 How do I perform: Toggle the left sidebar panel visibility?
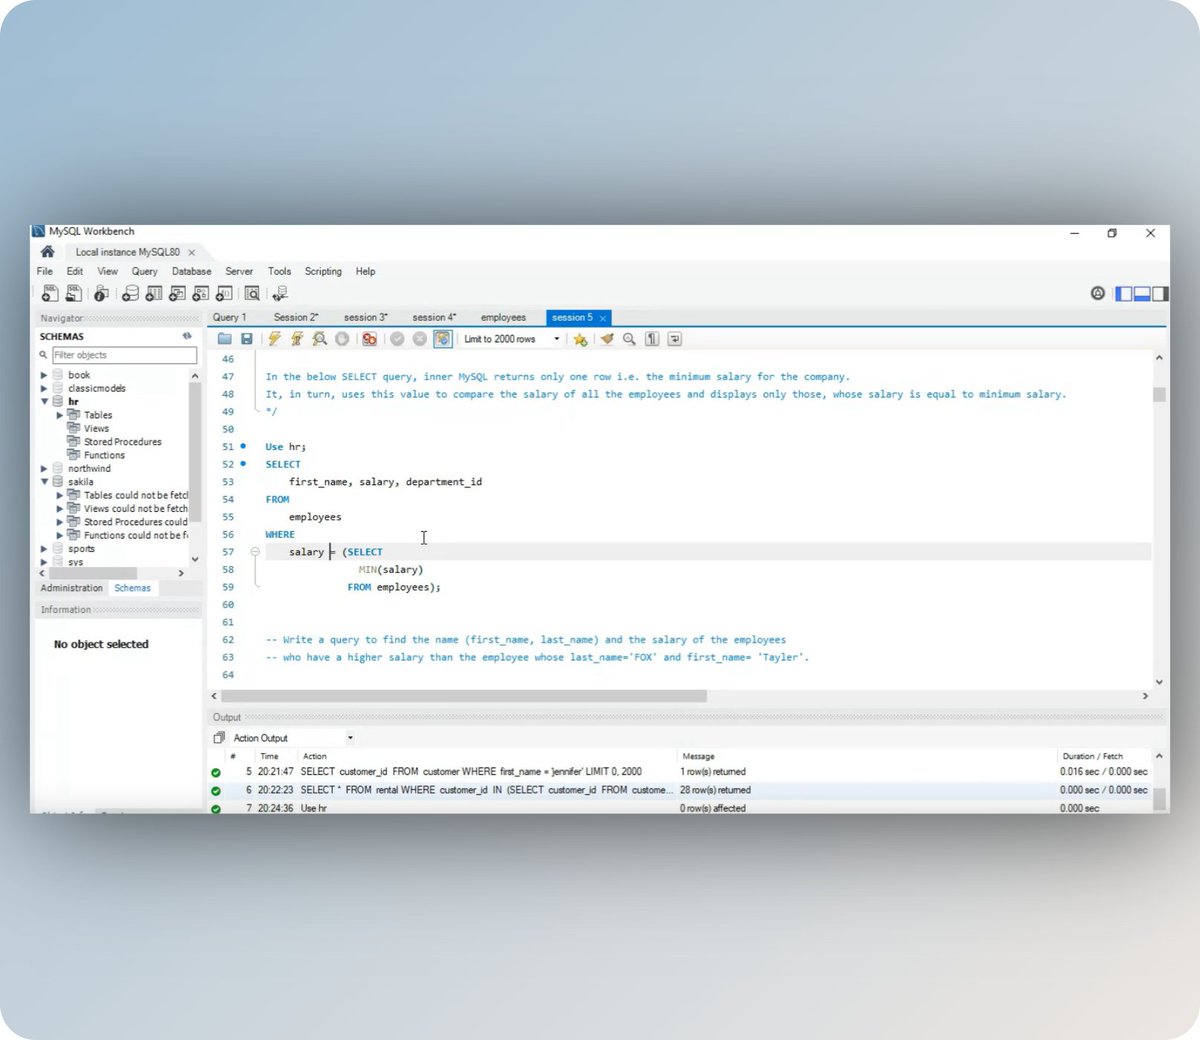[1124, 293]
